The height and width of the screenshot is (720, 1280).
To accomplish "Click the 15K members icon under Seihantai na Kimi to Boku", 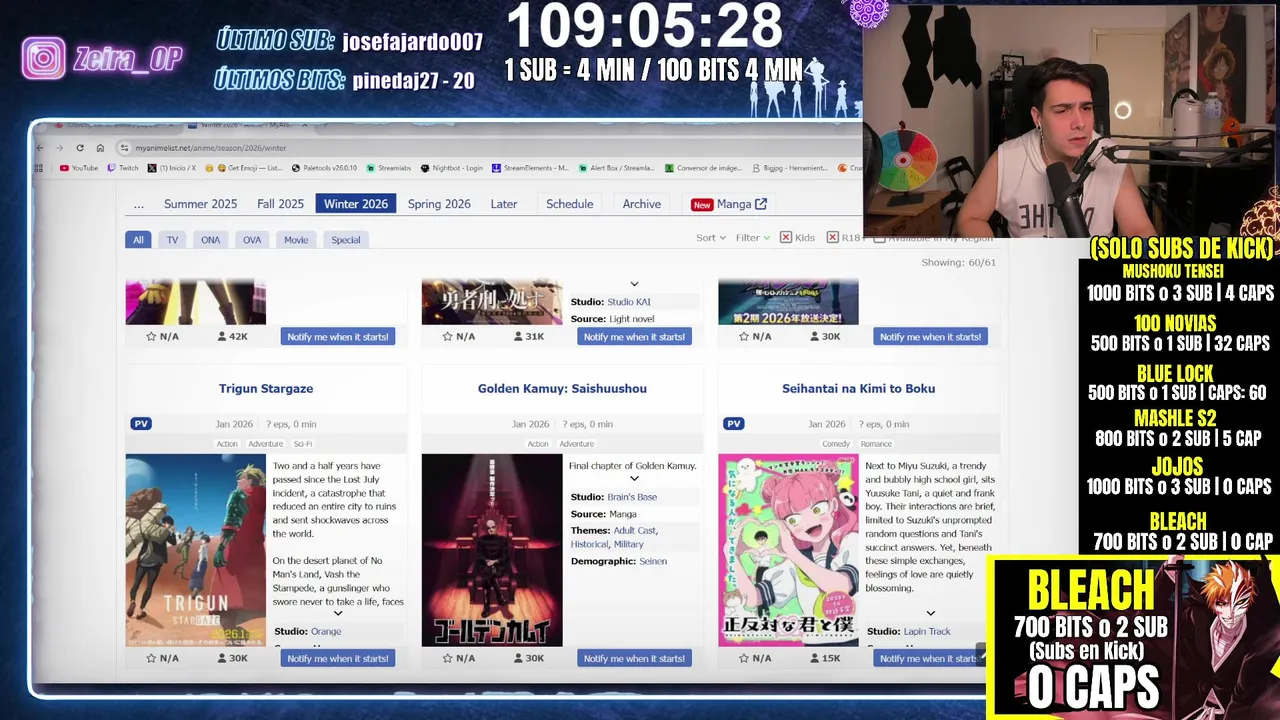I will (814, 658).
